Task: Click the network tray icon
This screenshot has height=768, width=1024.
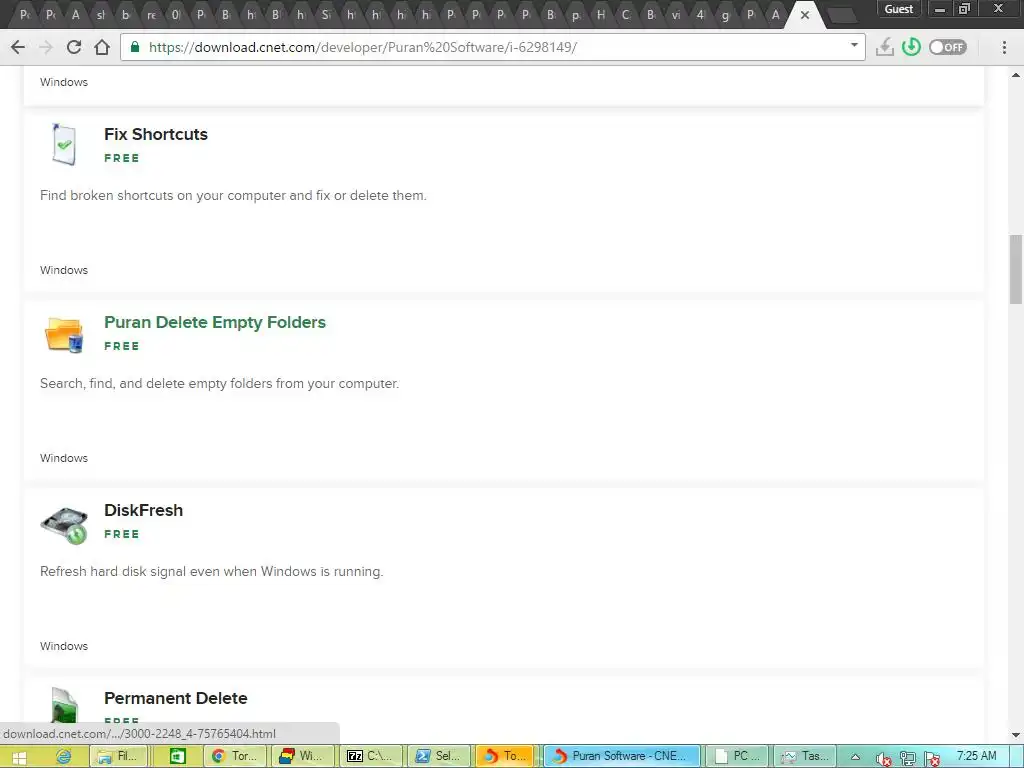Action: 908,758
